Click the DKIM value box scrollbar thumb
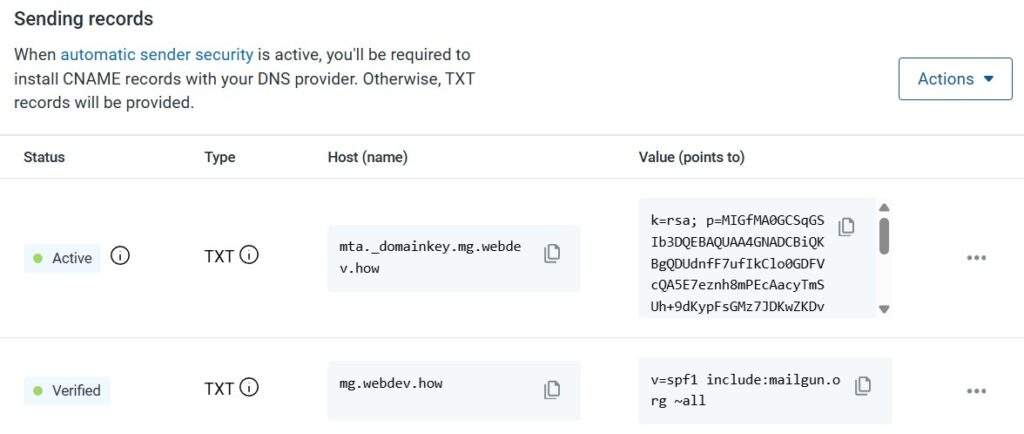This screenshot has height=434, width=1024. pos(884,235)
